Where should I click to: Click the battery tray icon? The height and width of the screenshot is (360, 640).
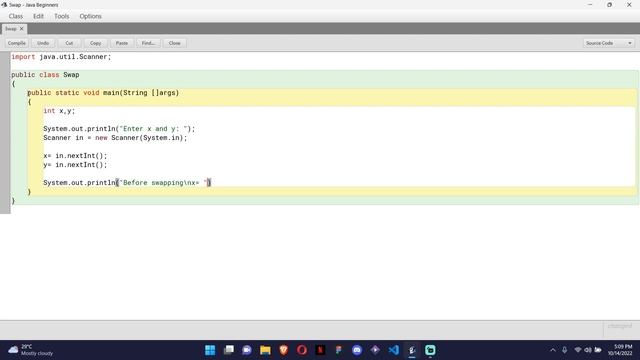[598, 350]
